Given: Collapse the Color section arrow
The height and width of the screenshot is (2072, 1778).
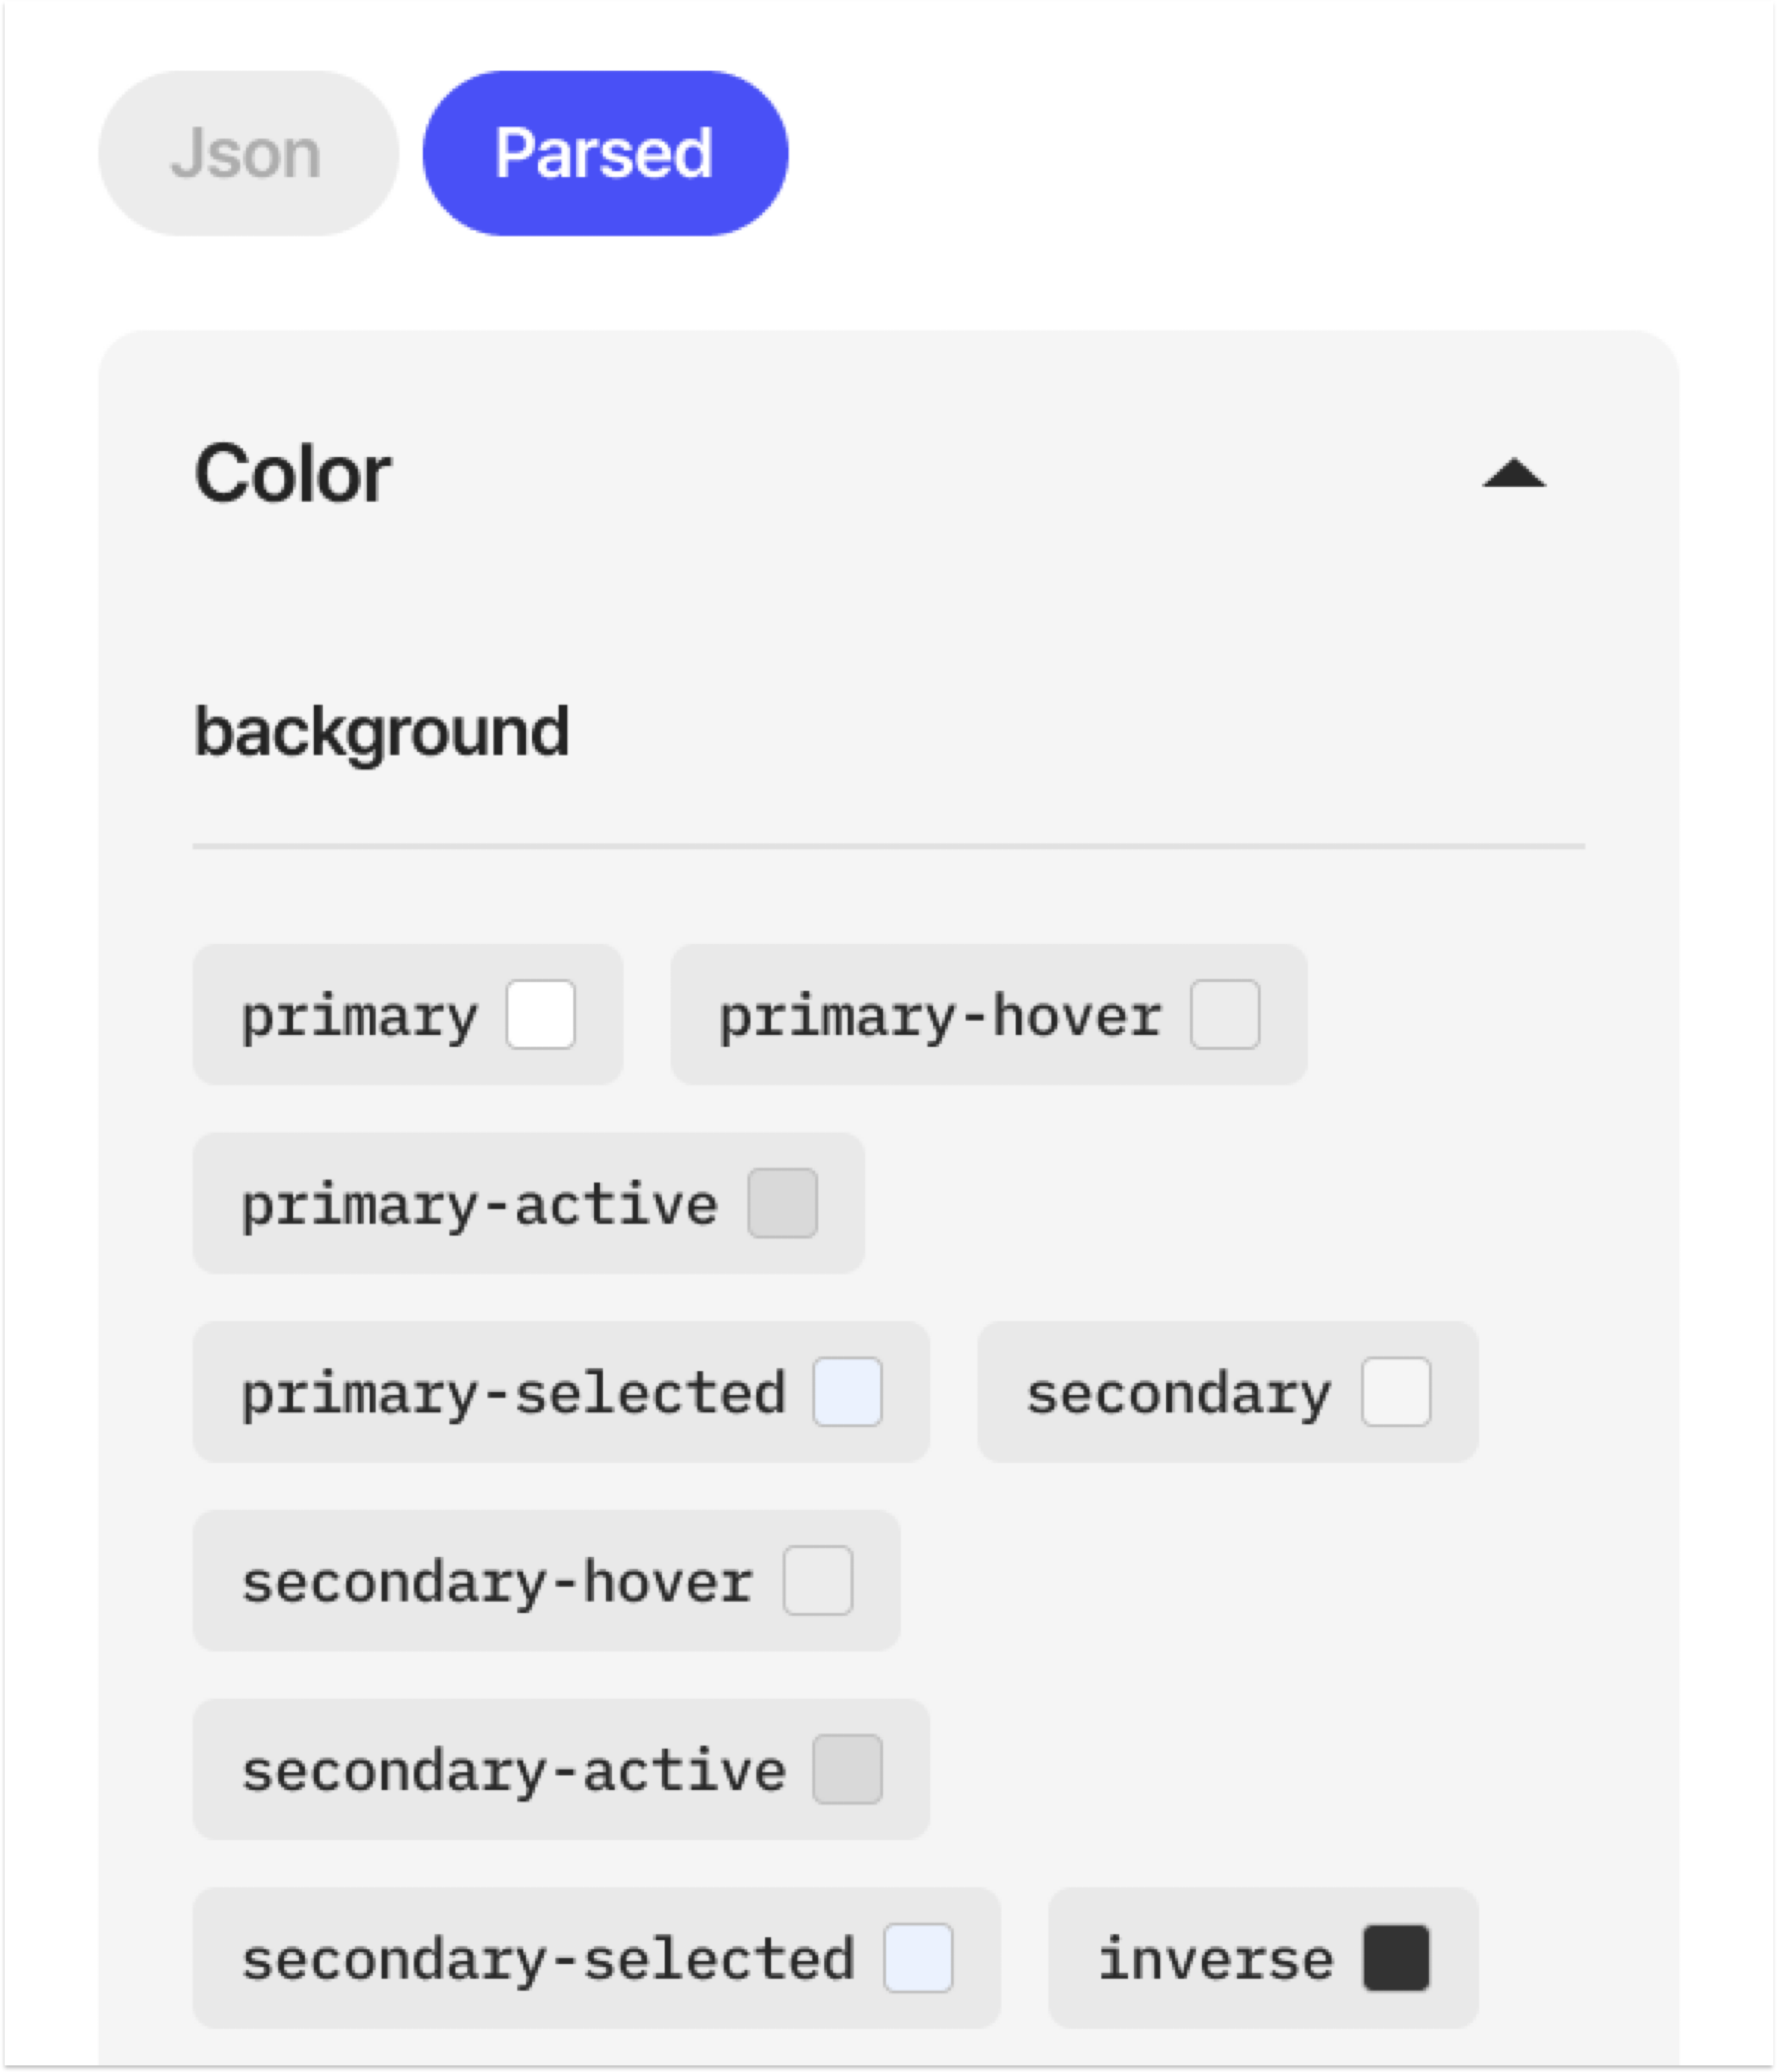Looking at the screenshot, I should (1513, 473).
